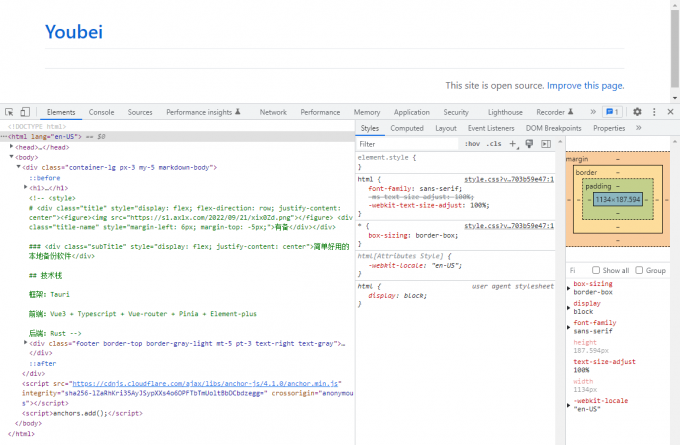The width and height of the screenshot is (680, 445).
Task: Select the ::after pseudo-element row
Action: pyautogui.click(x=42, y=363)
